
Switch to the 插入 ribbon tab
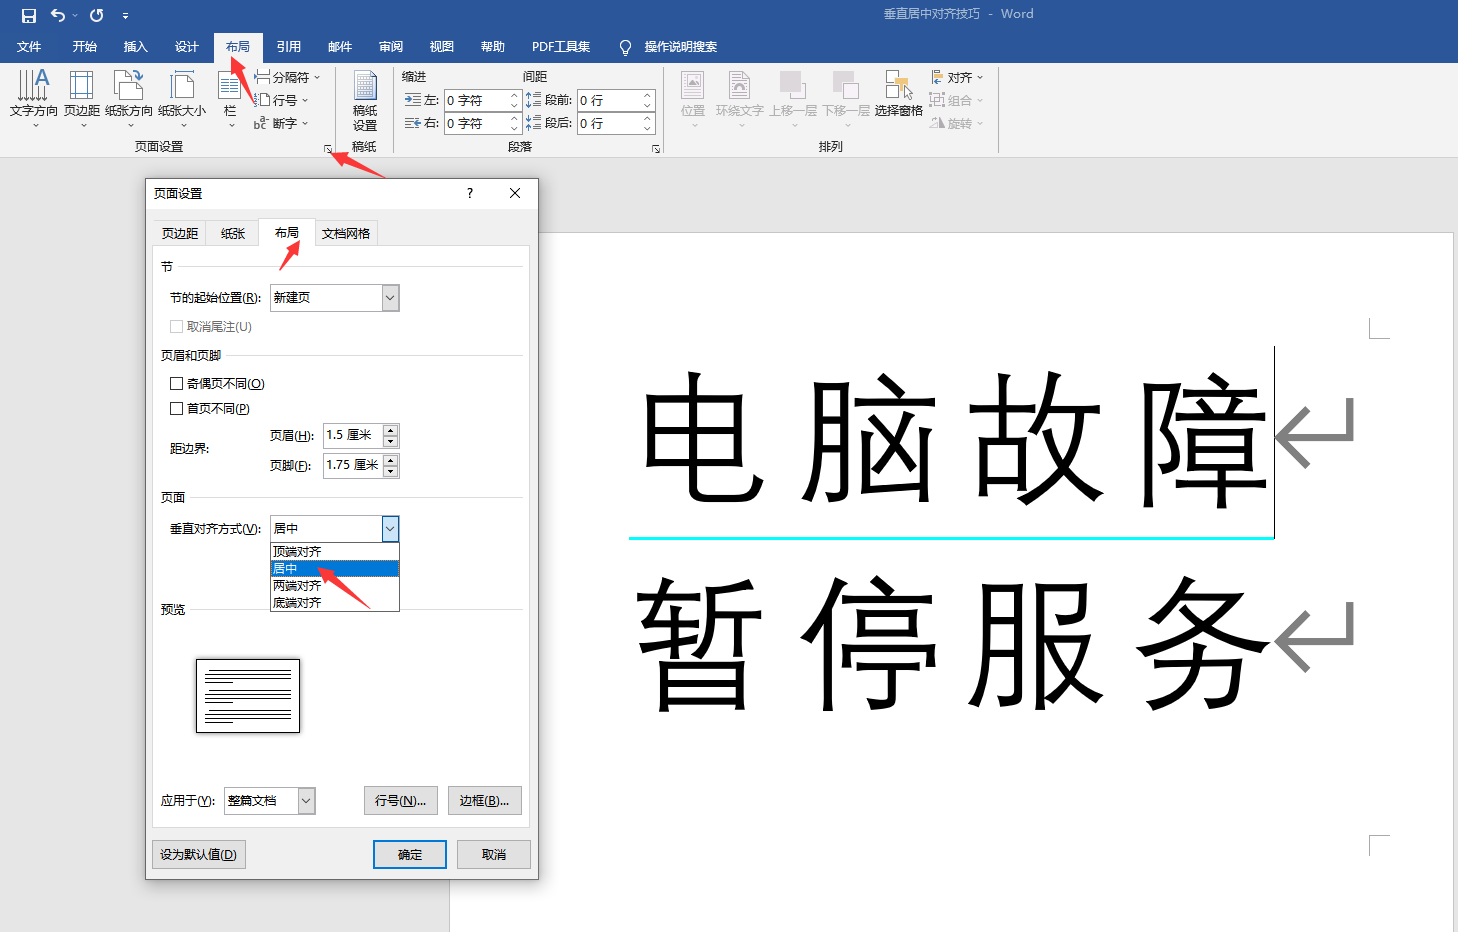click(136, 47)
